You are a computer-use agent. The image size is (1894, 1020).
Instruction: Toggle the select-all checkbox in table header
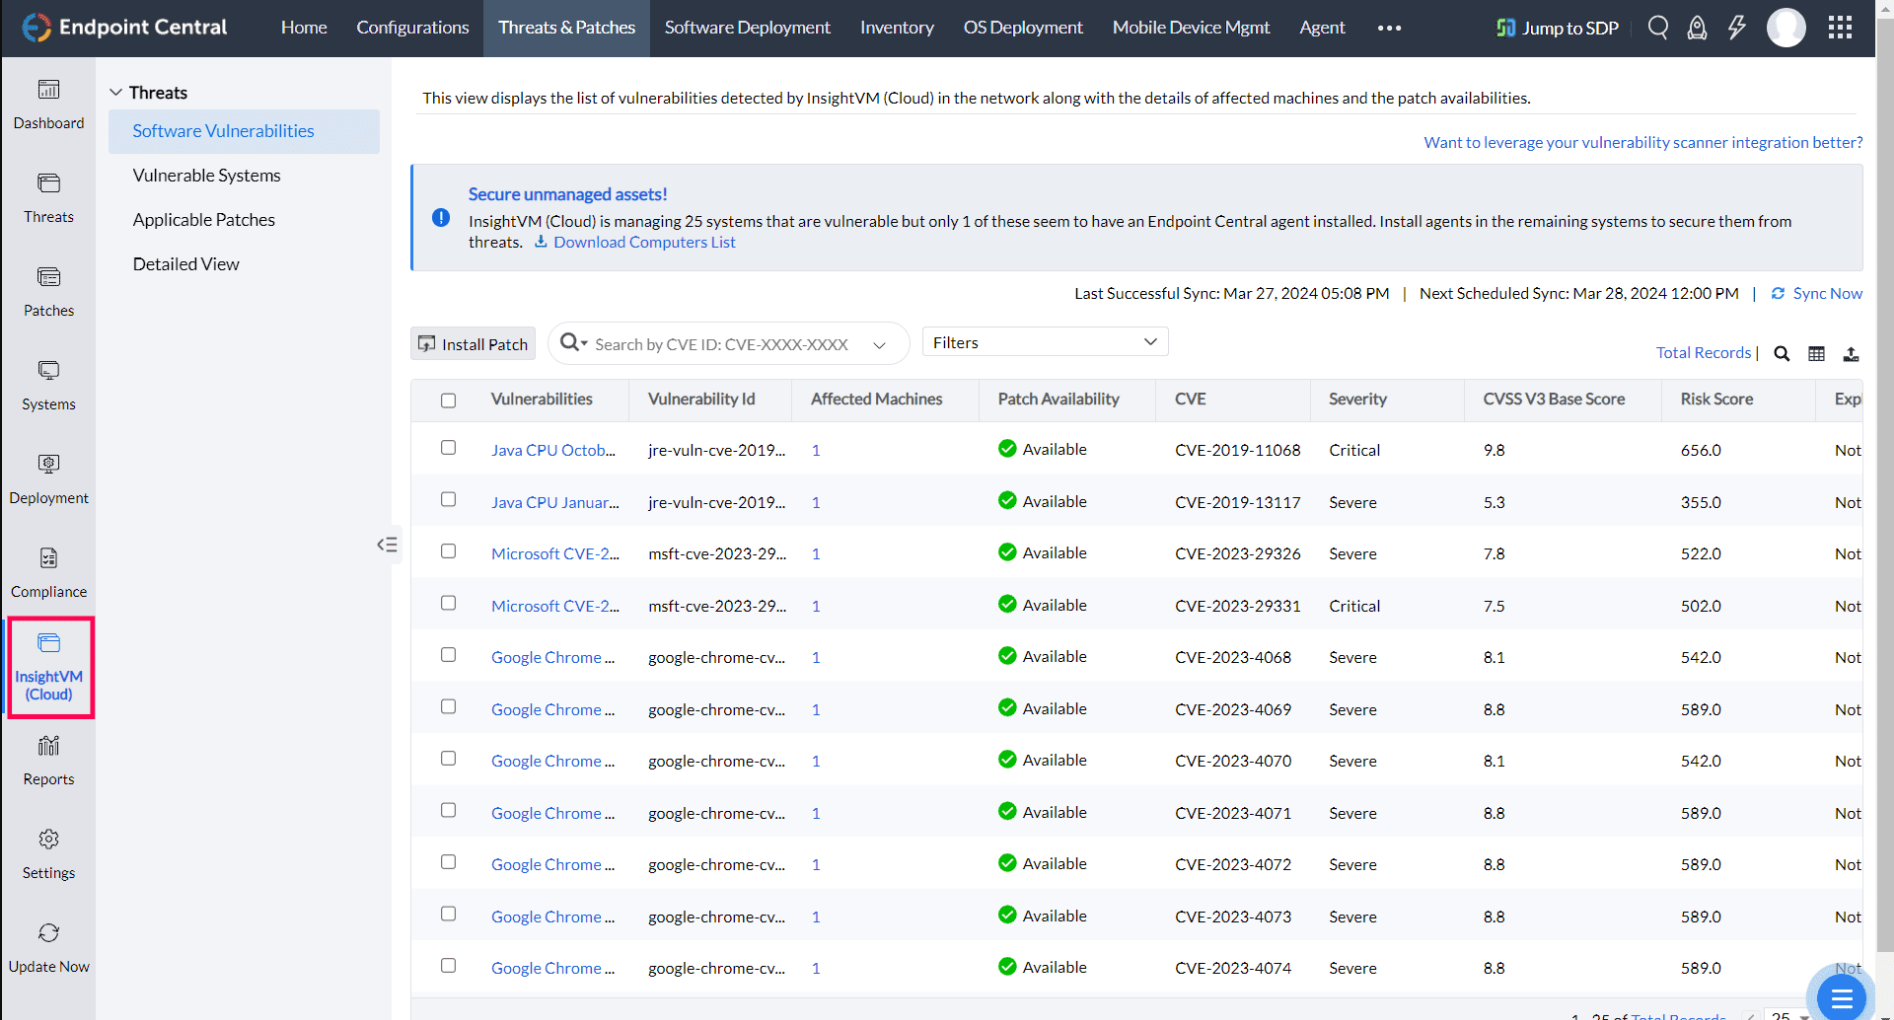pos(448,400)
